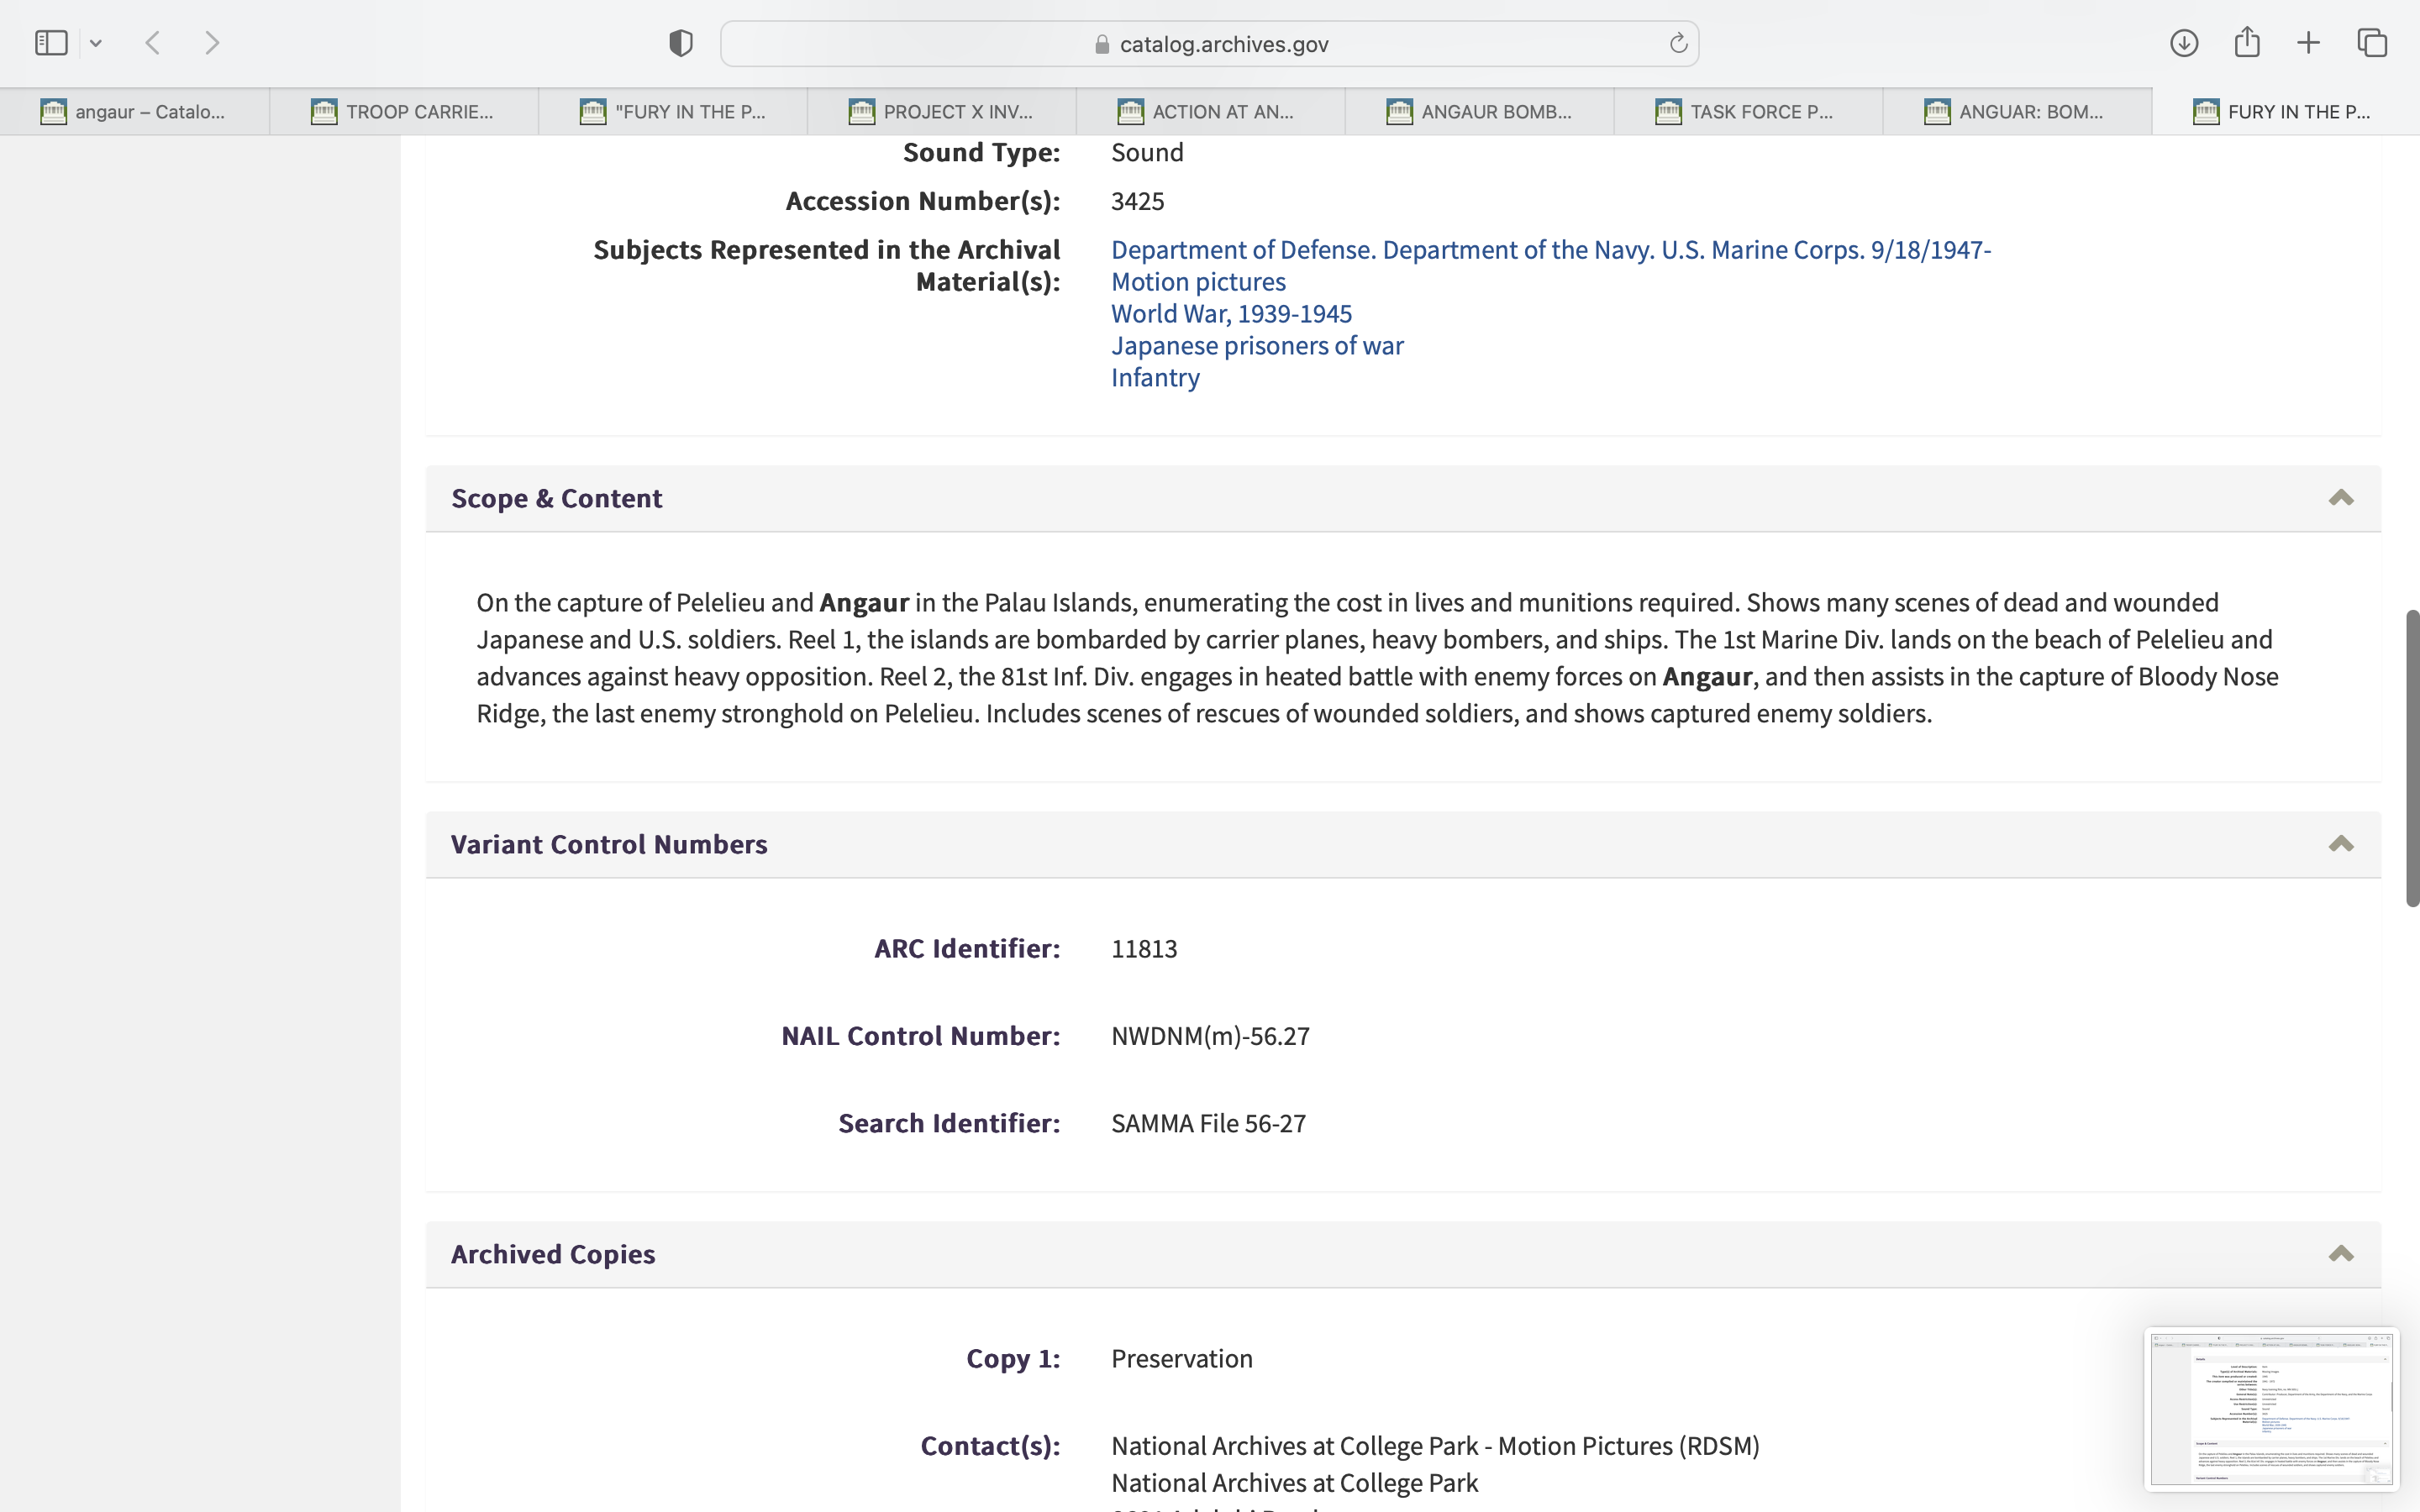The height and width of the screenshot is (1512, 2420).
Task: Click the back navigation arrow
Action: click(x=153, y=43)
